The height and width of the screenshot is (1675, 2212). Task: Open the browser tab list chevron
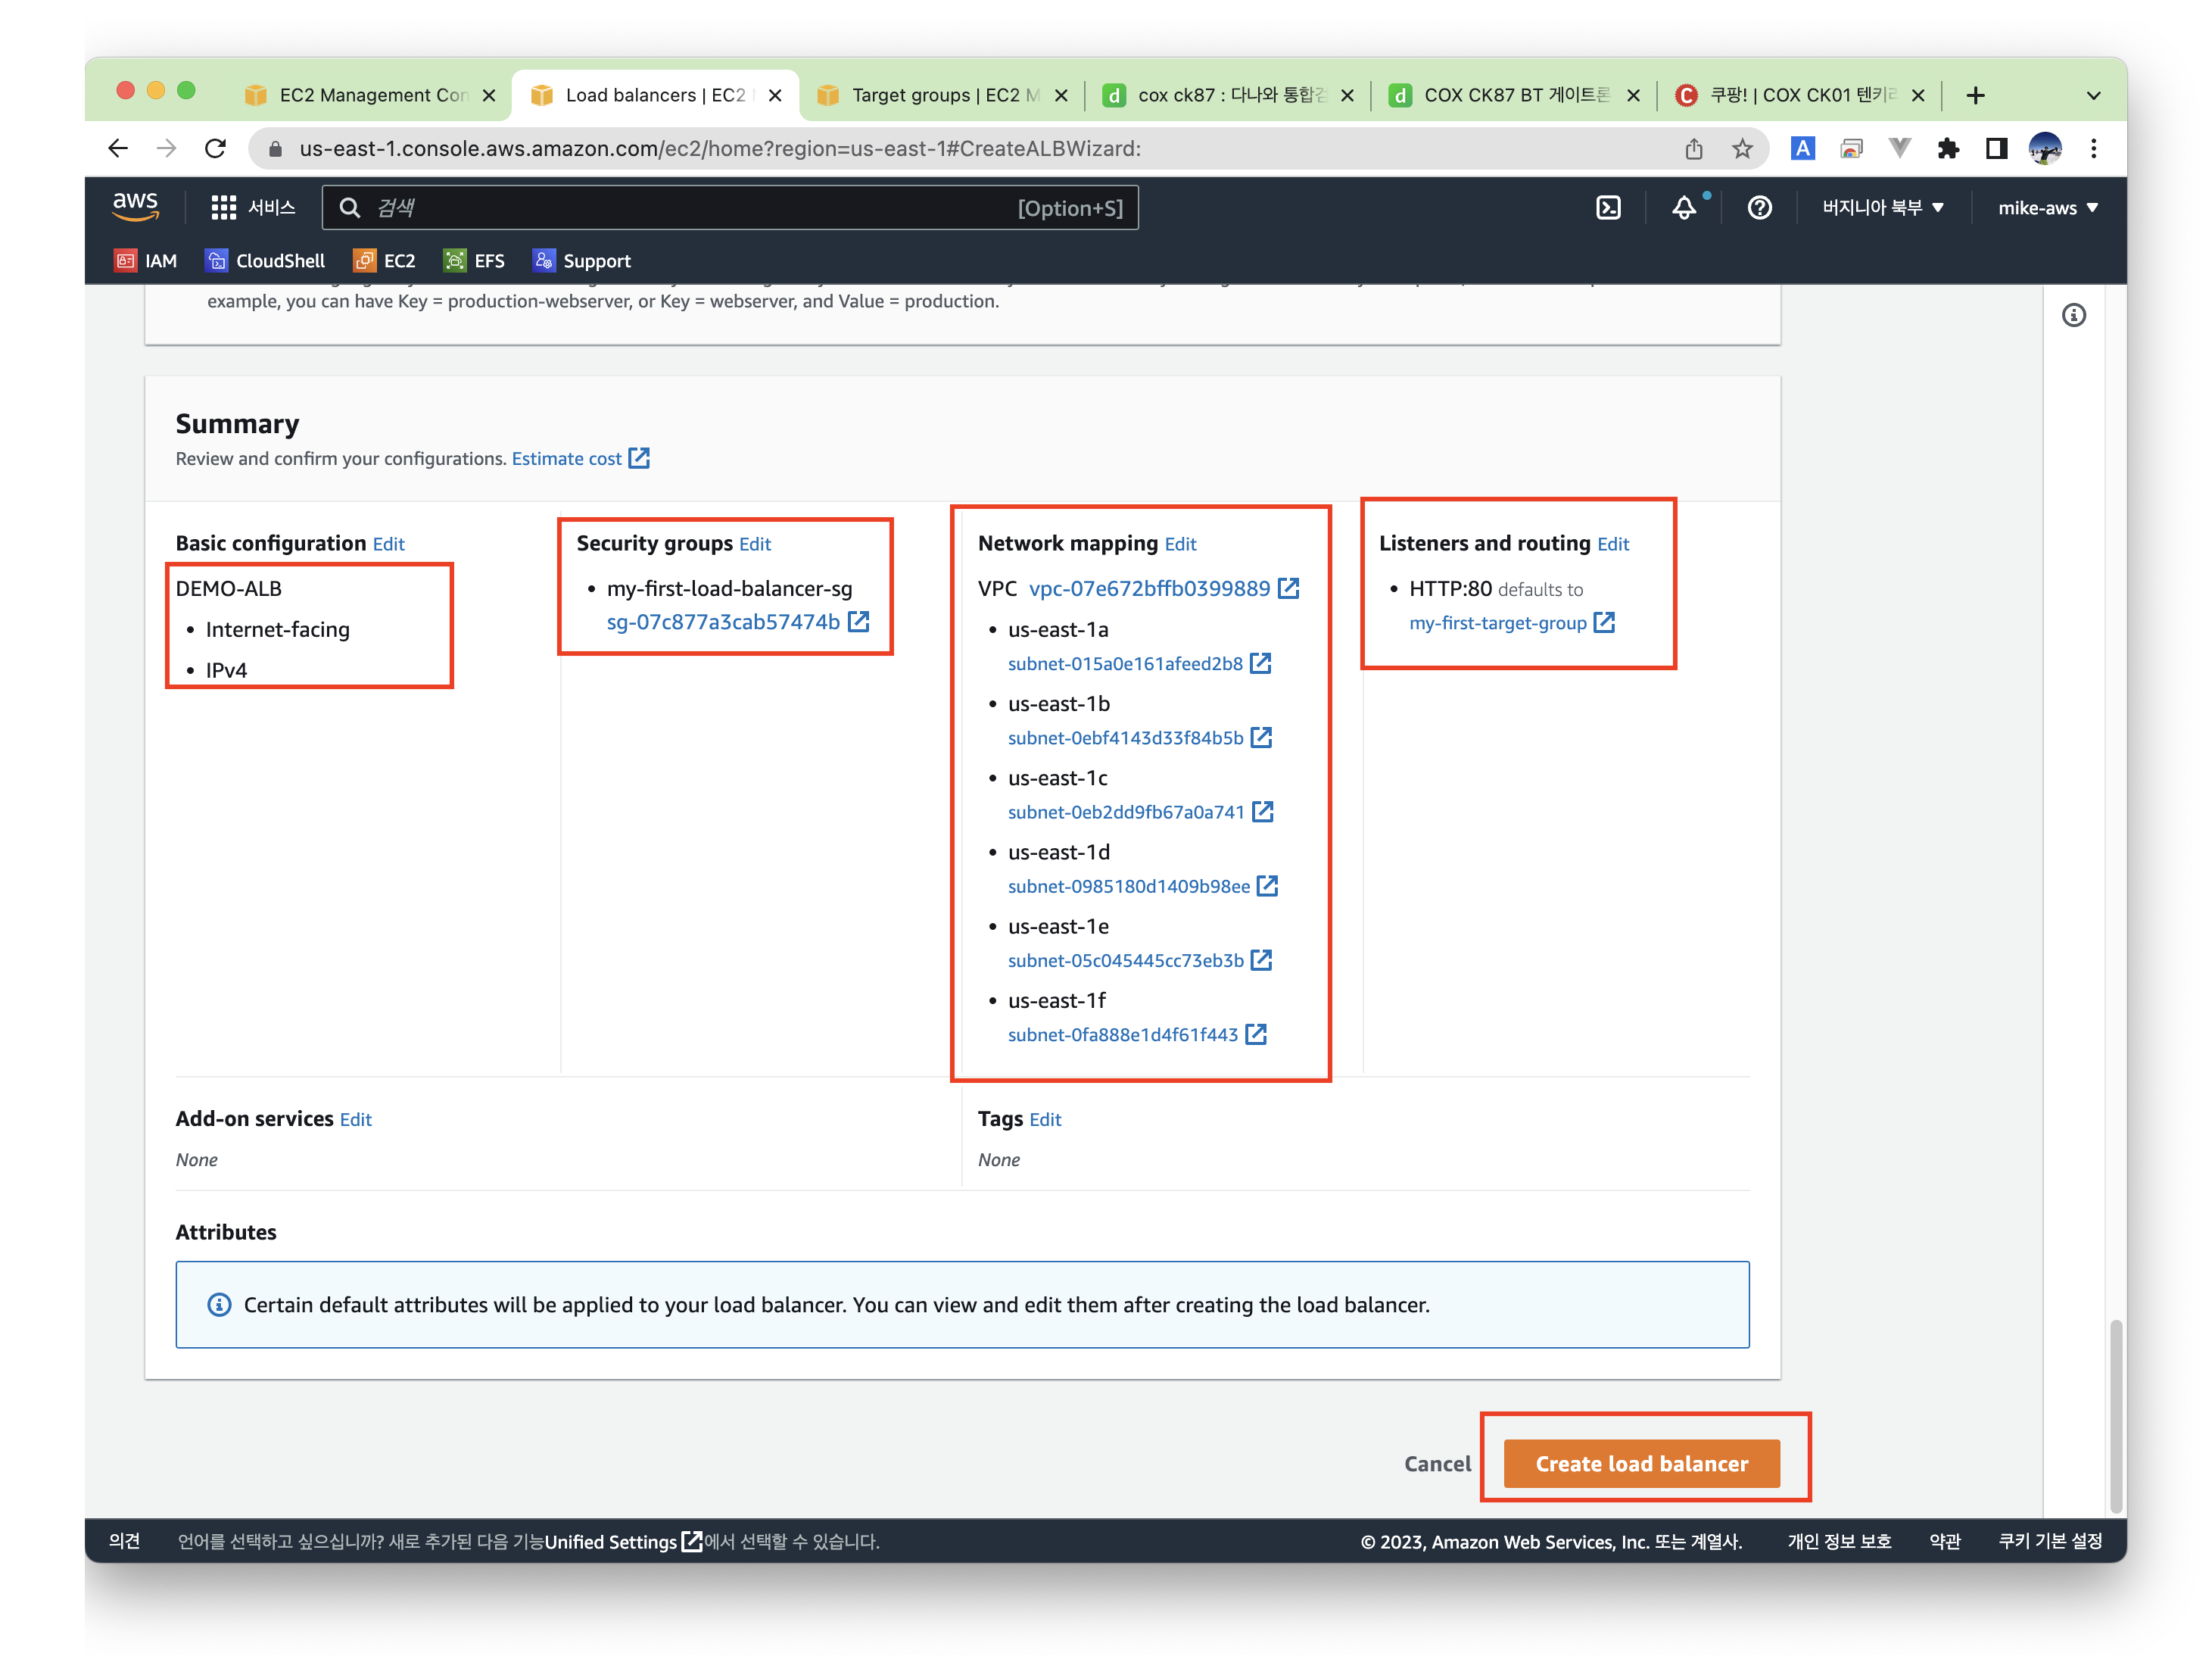2092,96
